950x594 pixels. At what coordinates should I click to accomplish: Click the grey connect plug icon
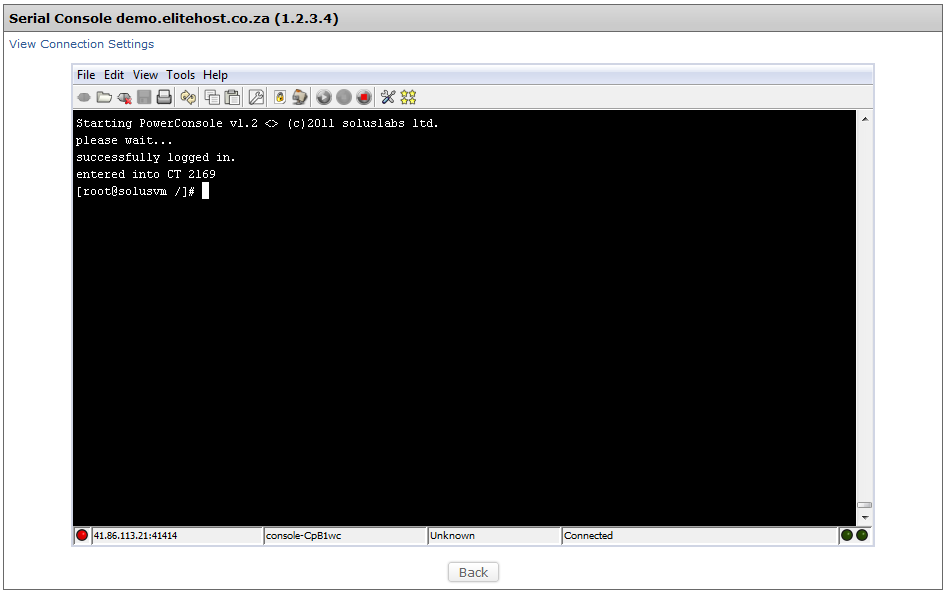point(84,97)
